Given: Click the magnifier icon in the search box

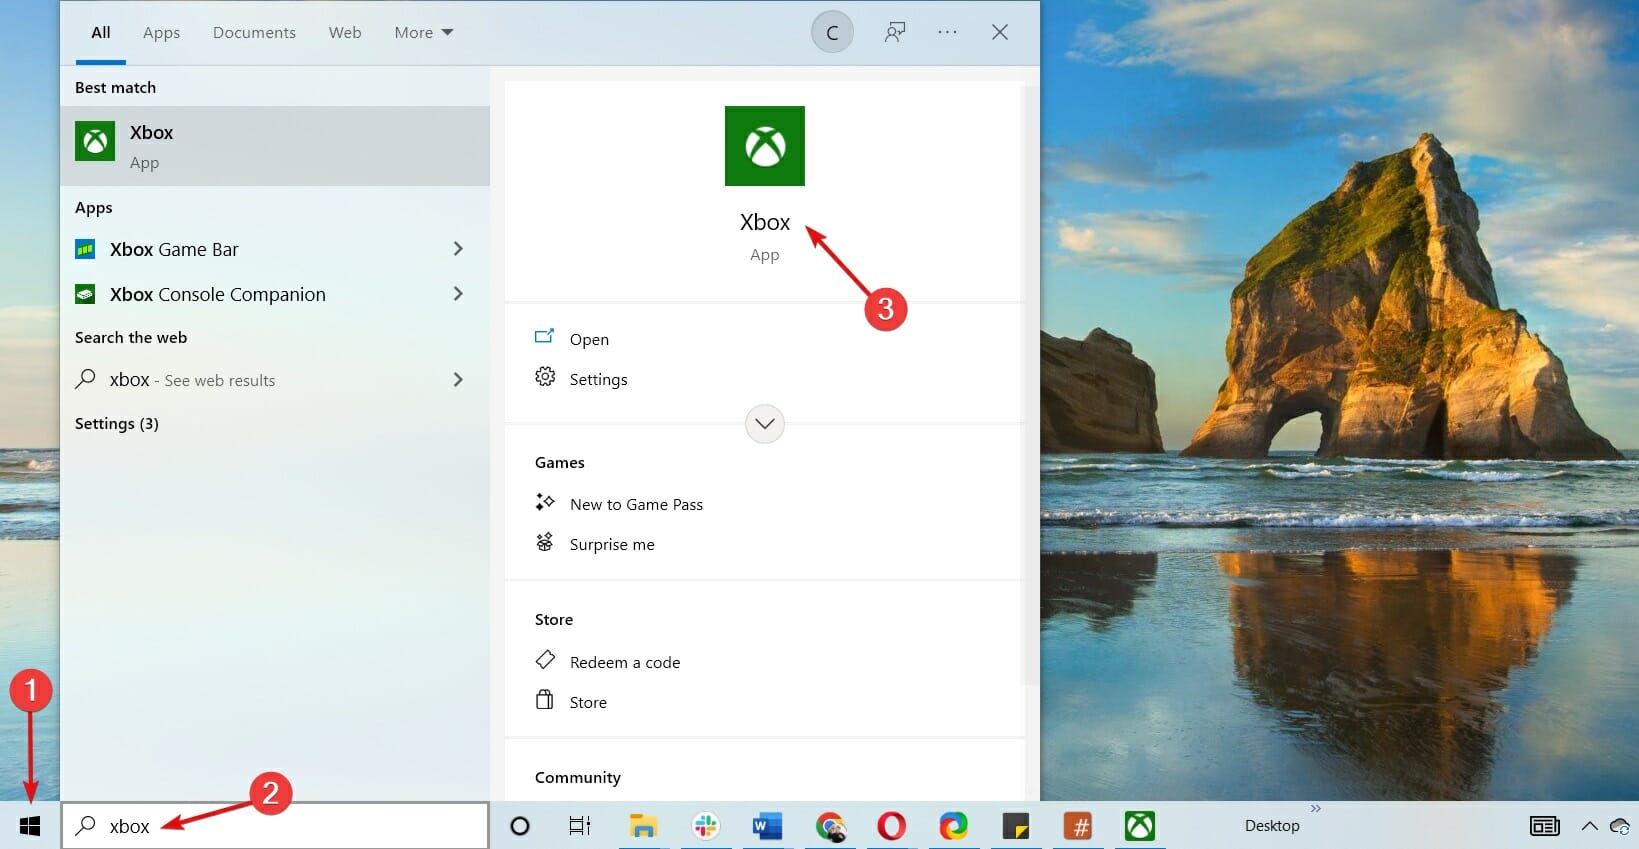Looking at the screenshot, I should 86,825.
